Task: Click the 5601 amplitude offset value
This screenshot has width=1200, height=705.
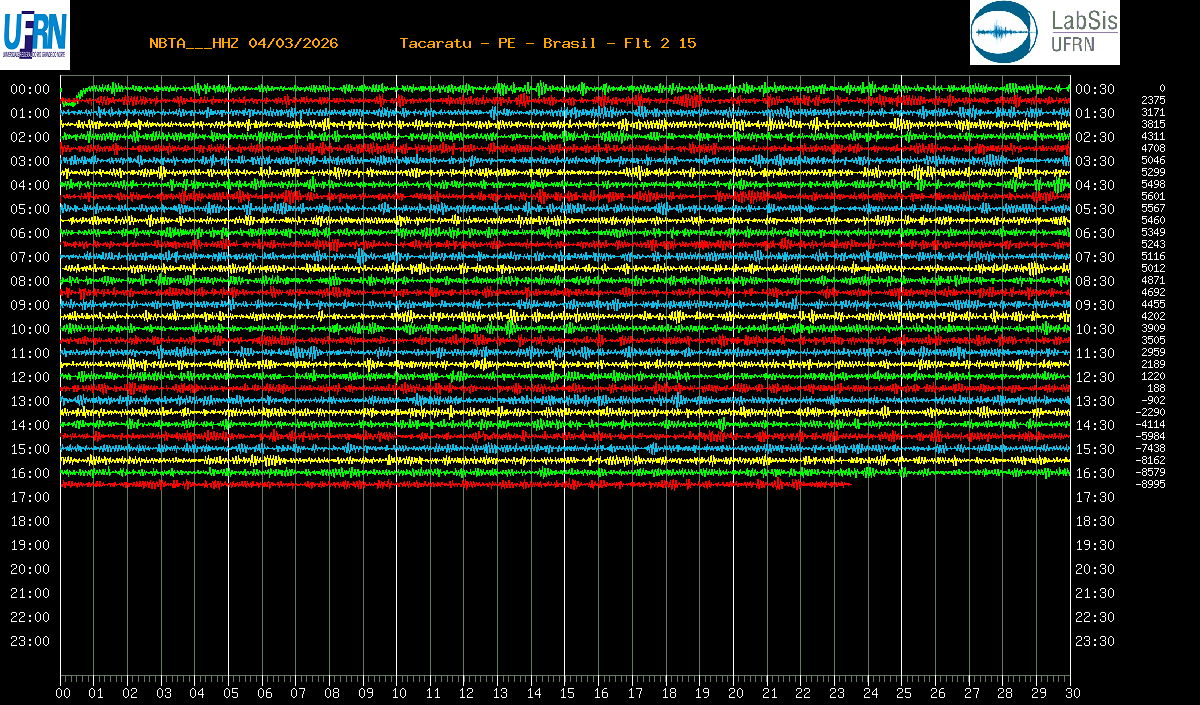Action: [1152, 197]
